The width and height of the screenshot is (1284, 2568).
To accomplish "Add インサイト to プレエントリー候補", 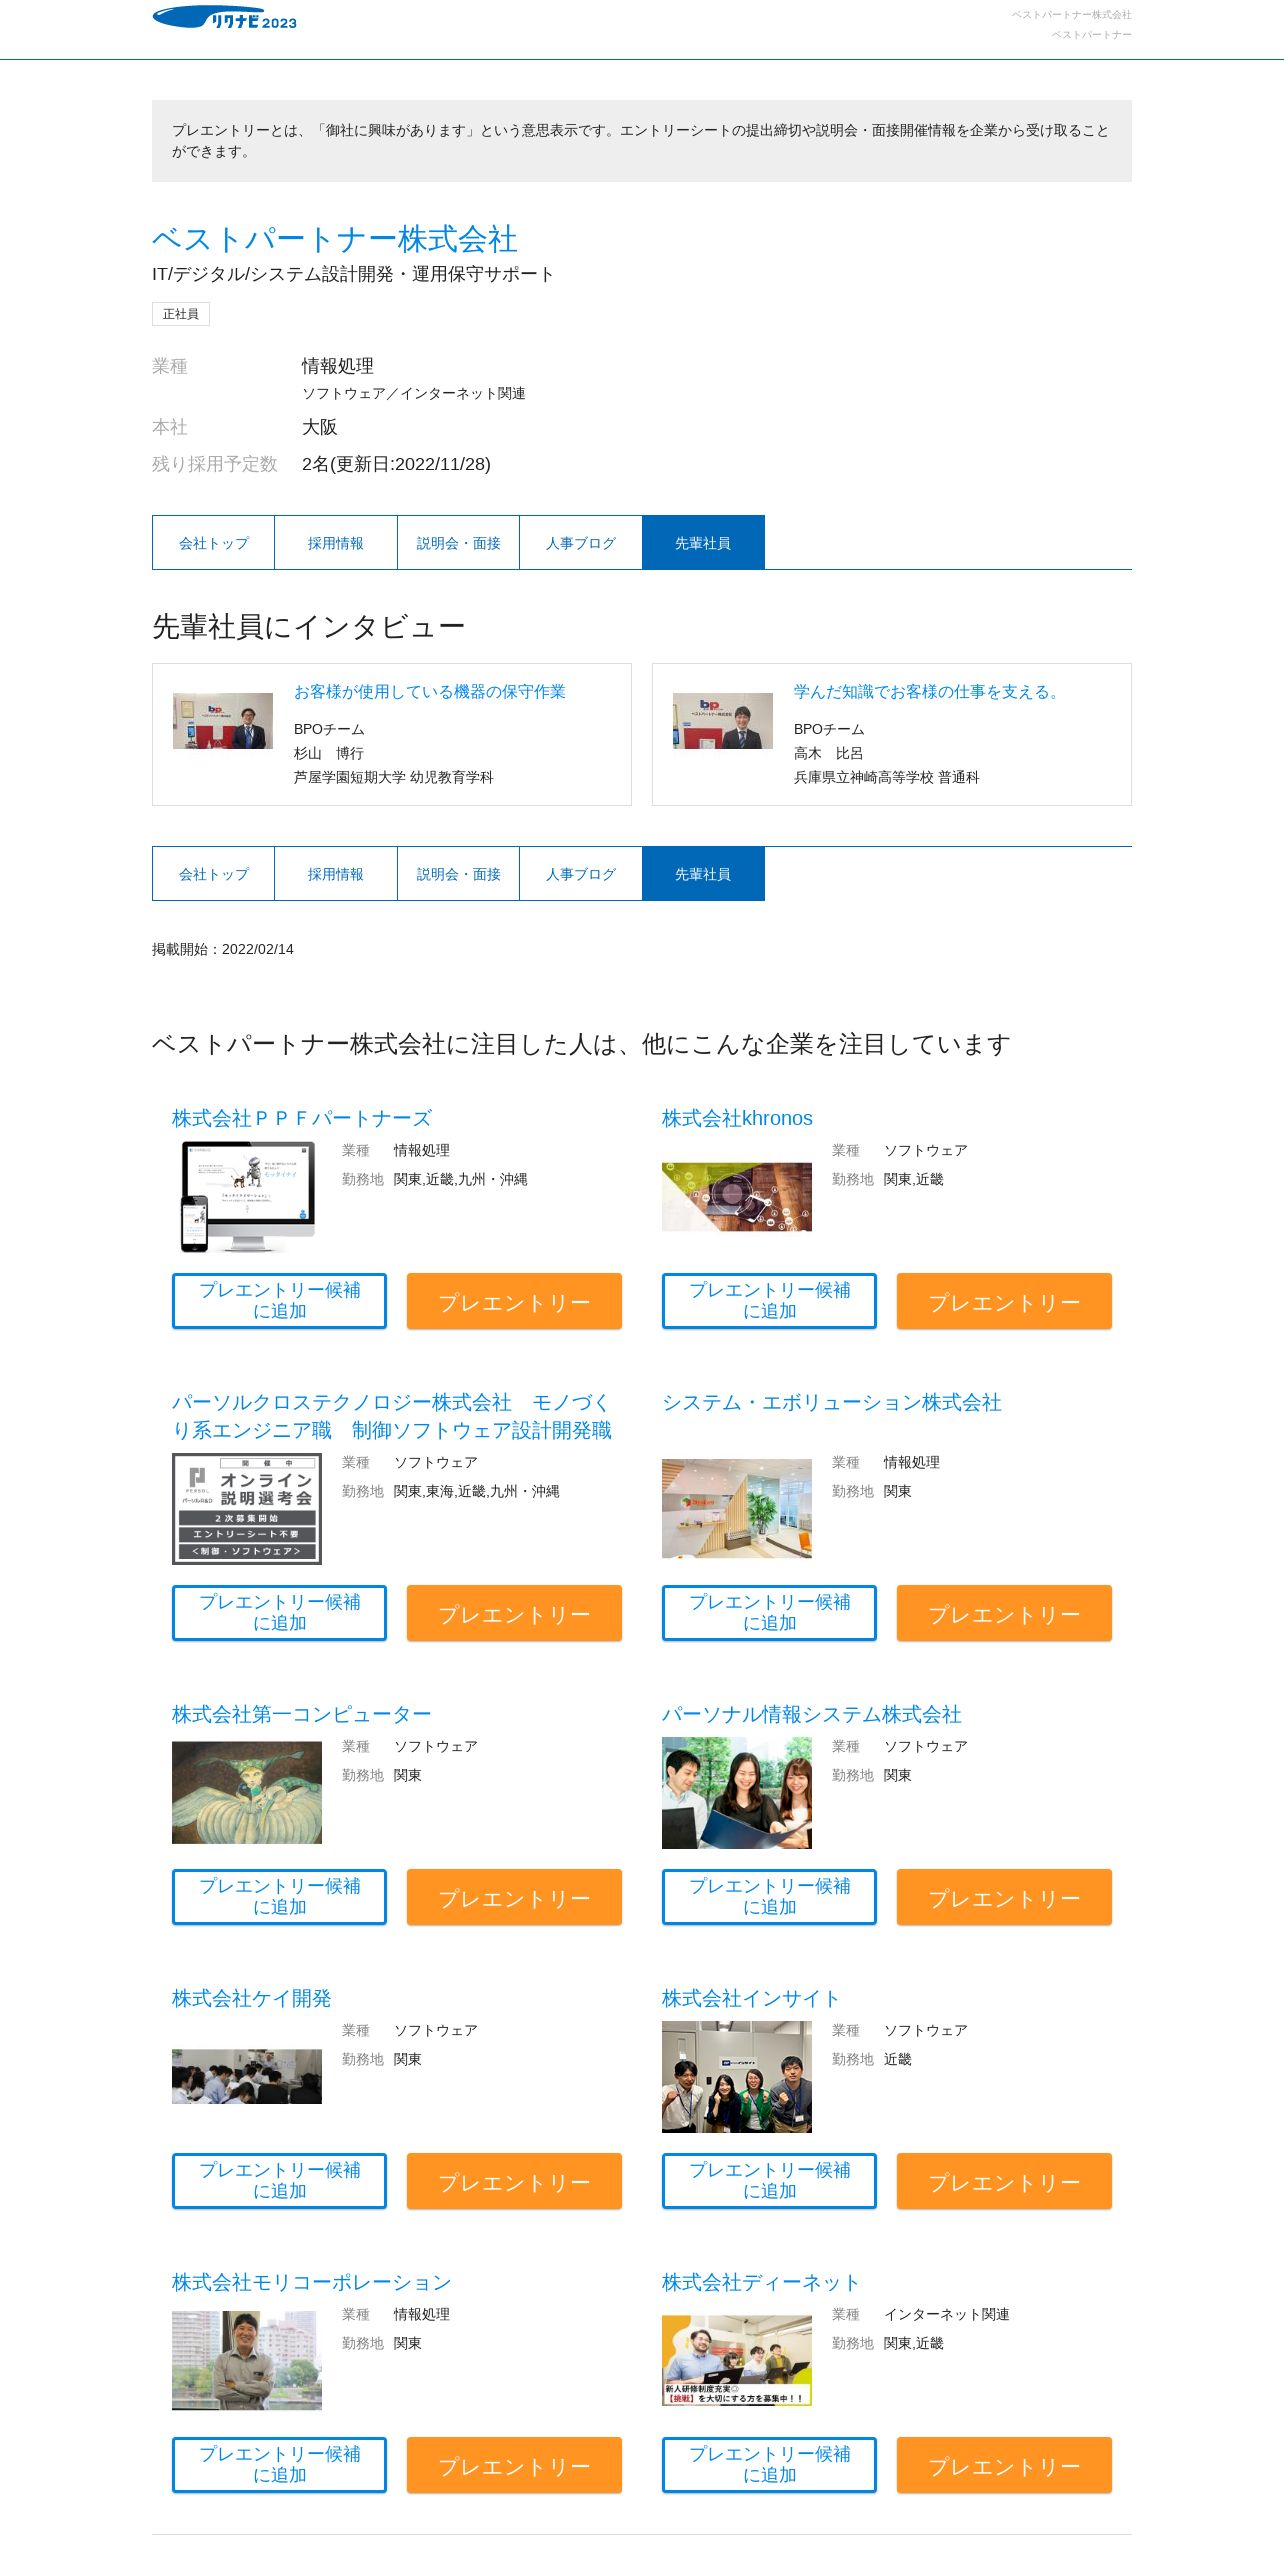I will pos(769,2181).
